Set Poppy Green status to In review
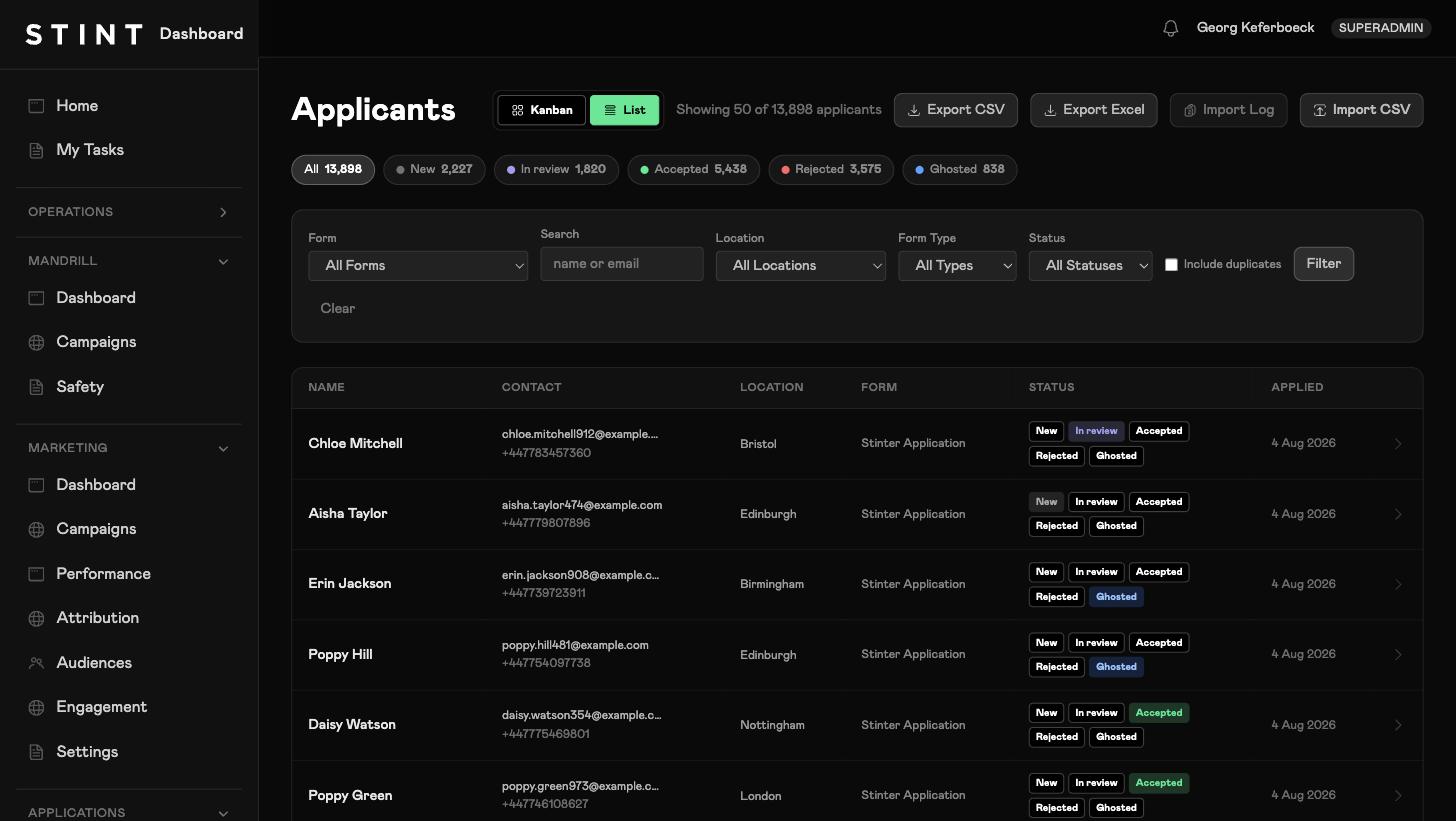The height and width of the screenshot is (821, 1456). 1096,783
